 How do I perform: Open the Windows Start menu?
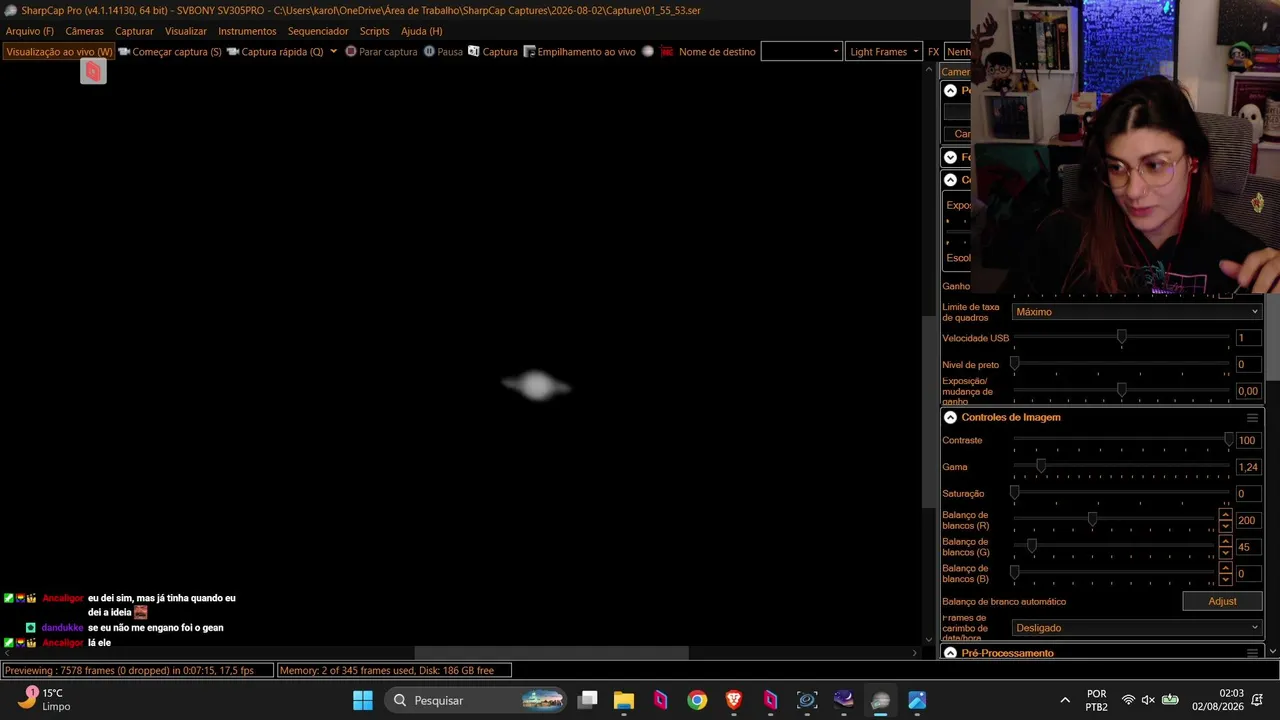click(x=363, y=700)
